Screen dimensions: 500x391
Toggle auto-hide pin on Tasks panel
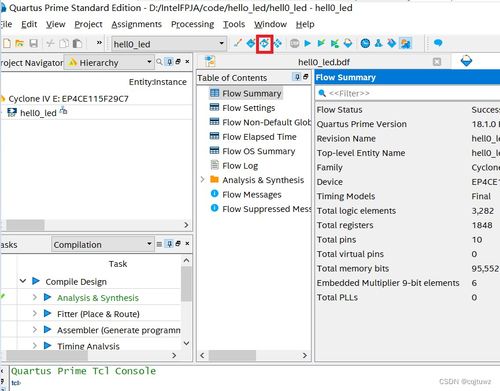169,244
